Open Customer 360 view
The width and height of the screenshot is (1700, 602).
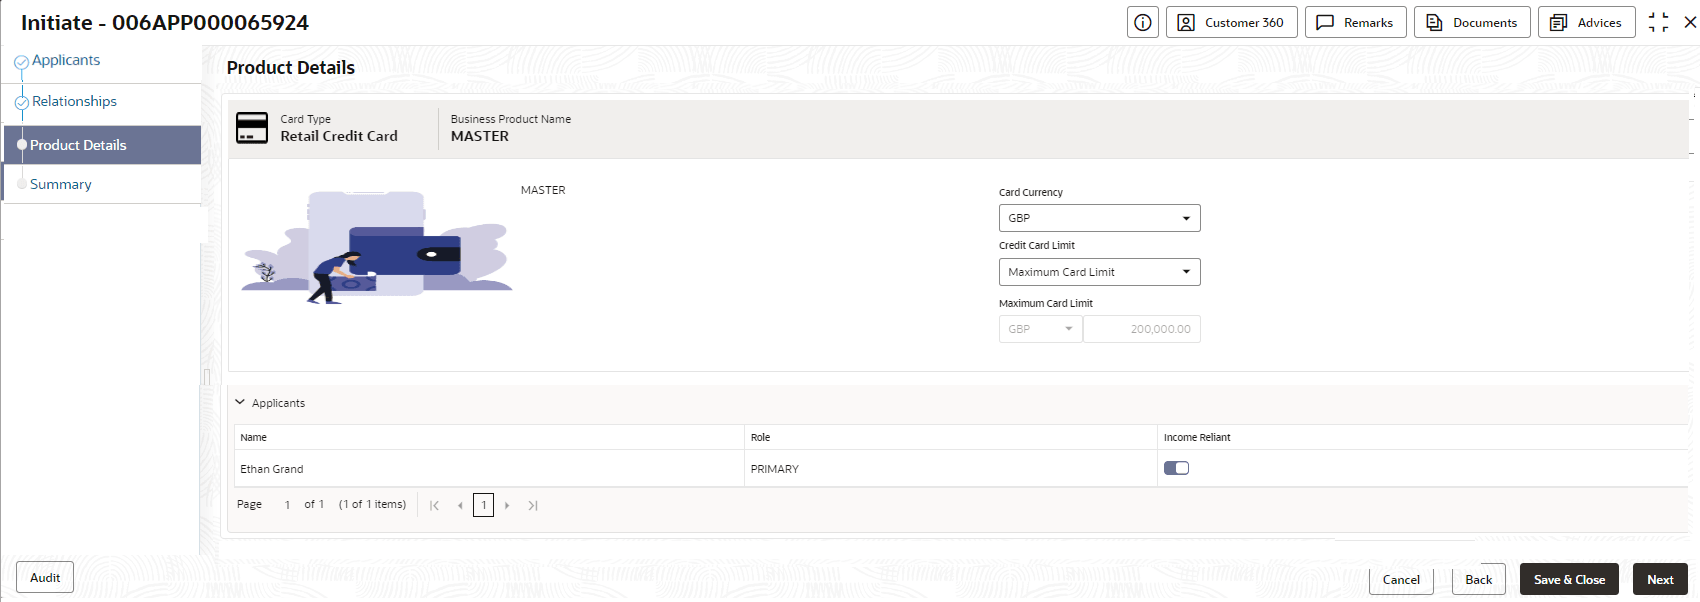pyautogui.click(x=1231, y=22)
